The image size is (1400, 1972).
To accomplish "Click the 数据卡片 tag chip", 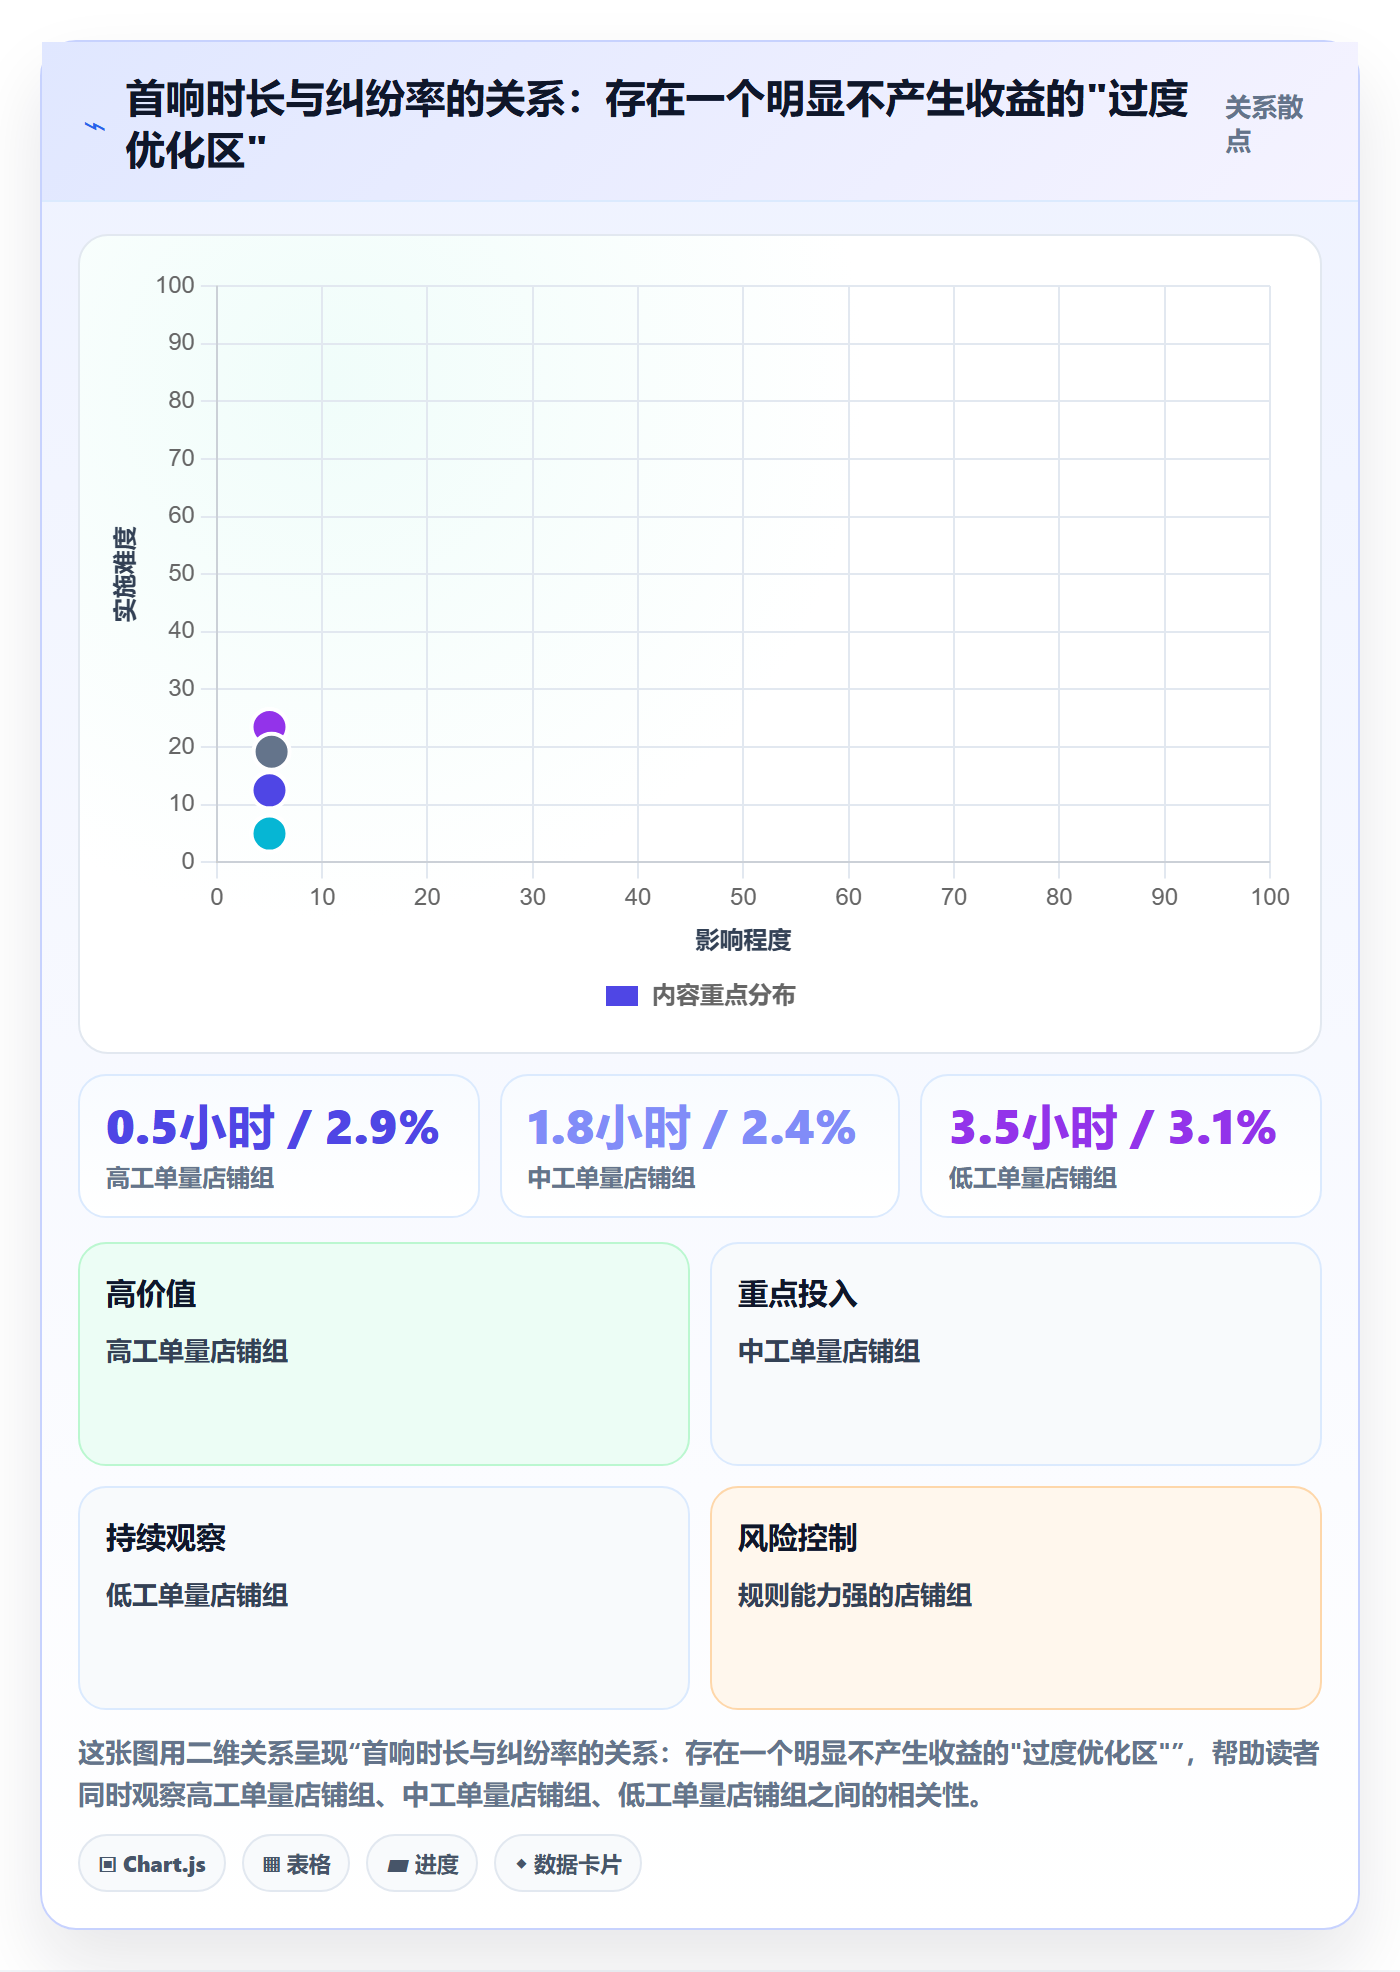I will [568, 1864].
